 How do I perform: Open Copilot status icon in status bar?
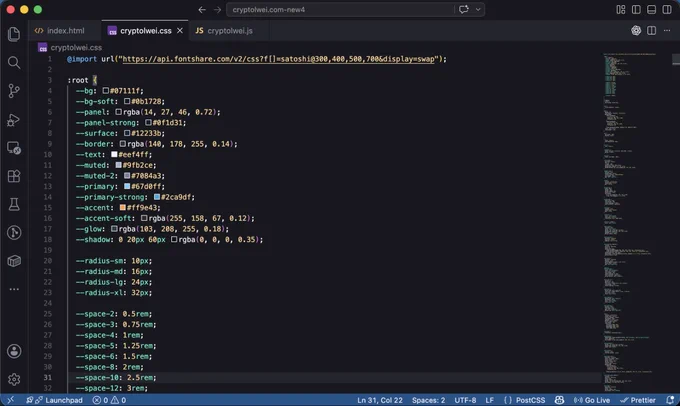point(559,400)
